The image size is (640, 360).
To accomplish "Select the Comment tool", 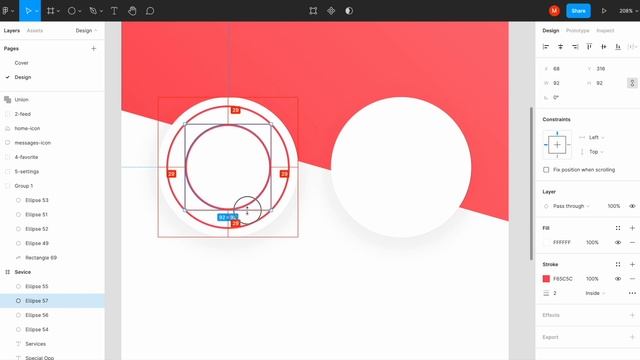I will point(150,11).
